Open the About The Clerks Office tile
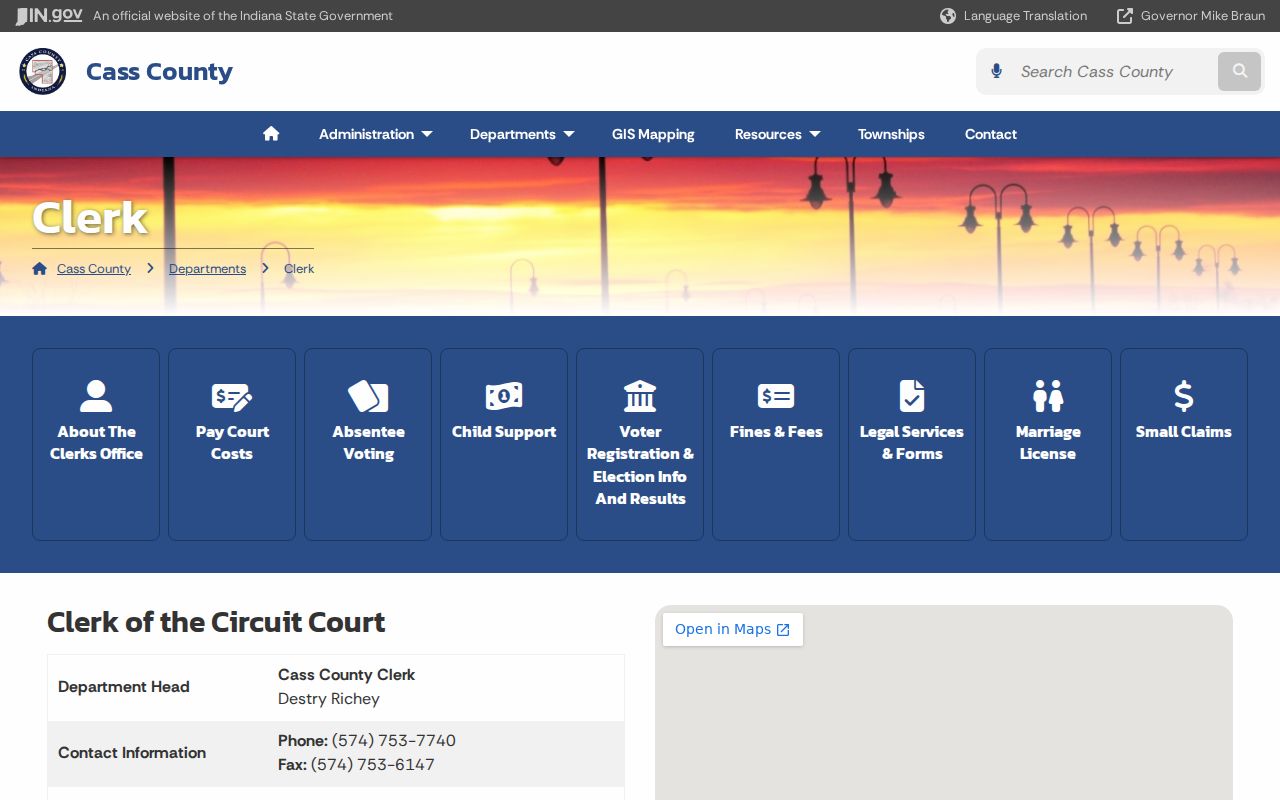 (x=96, y=444)
